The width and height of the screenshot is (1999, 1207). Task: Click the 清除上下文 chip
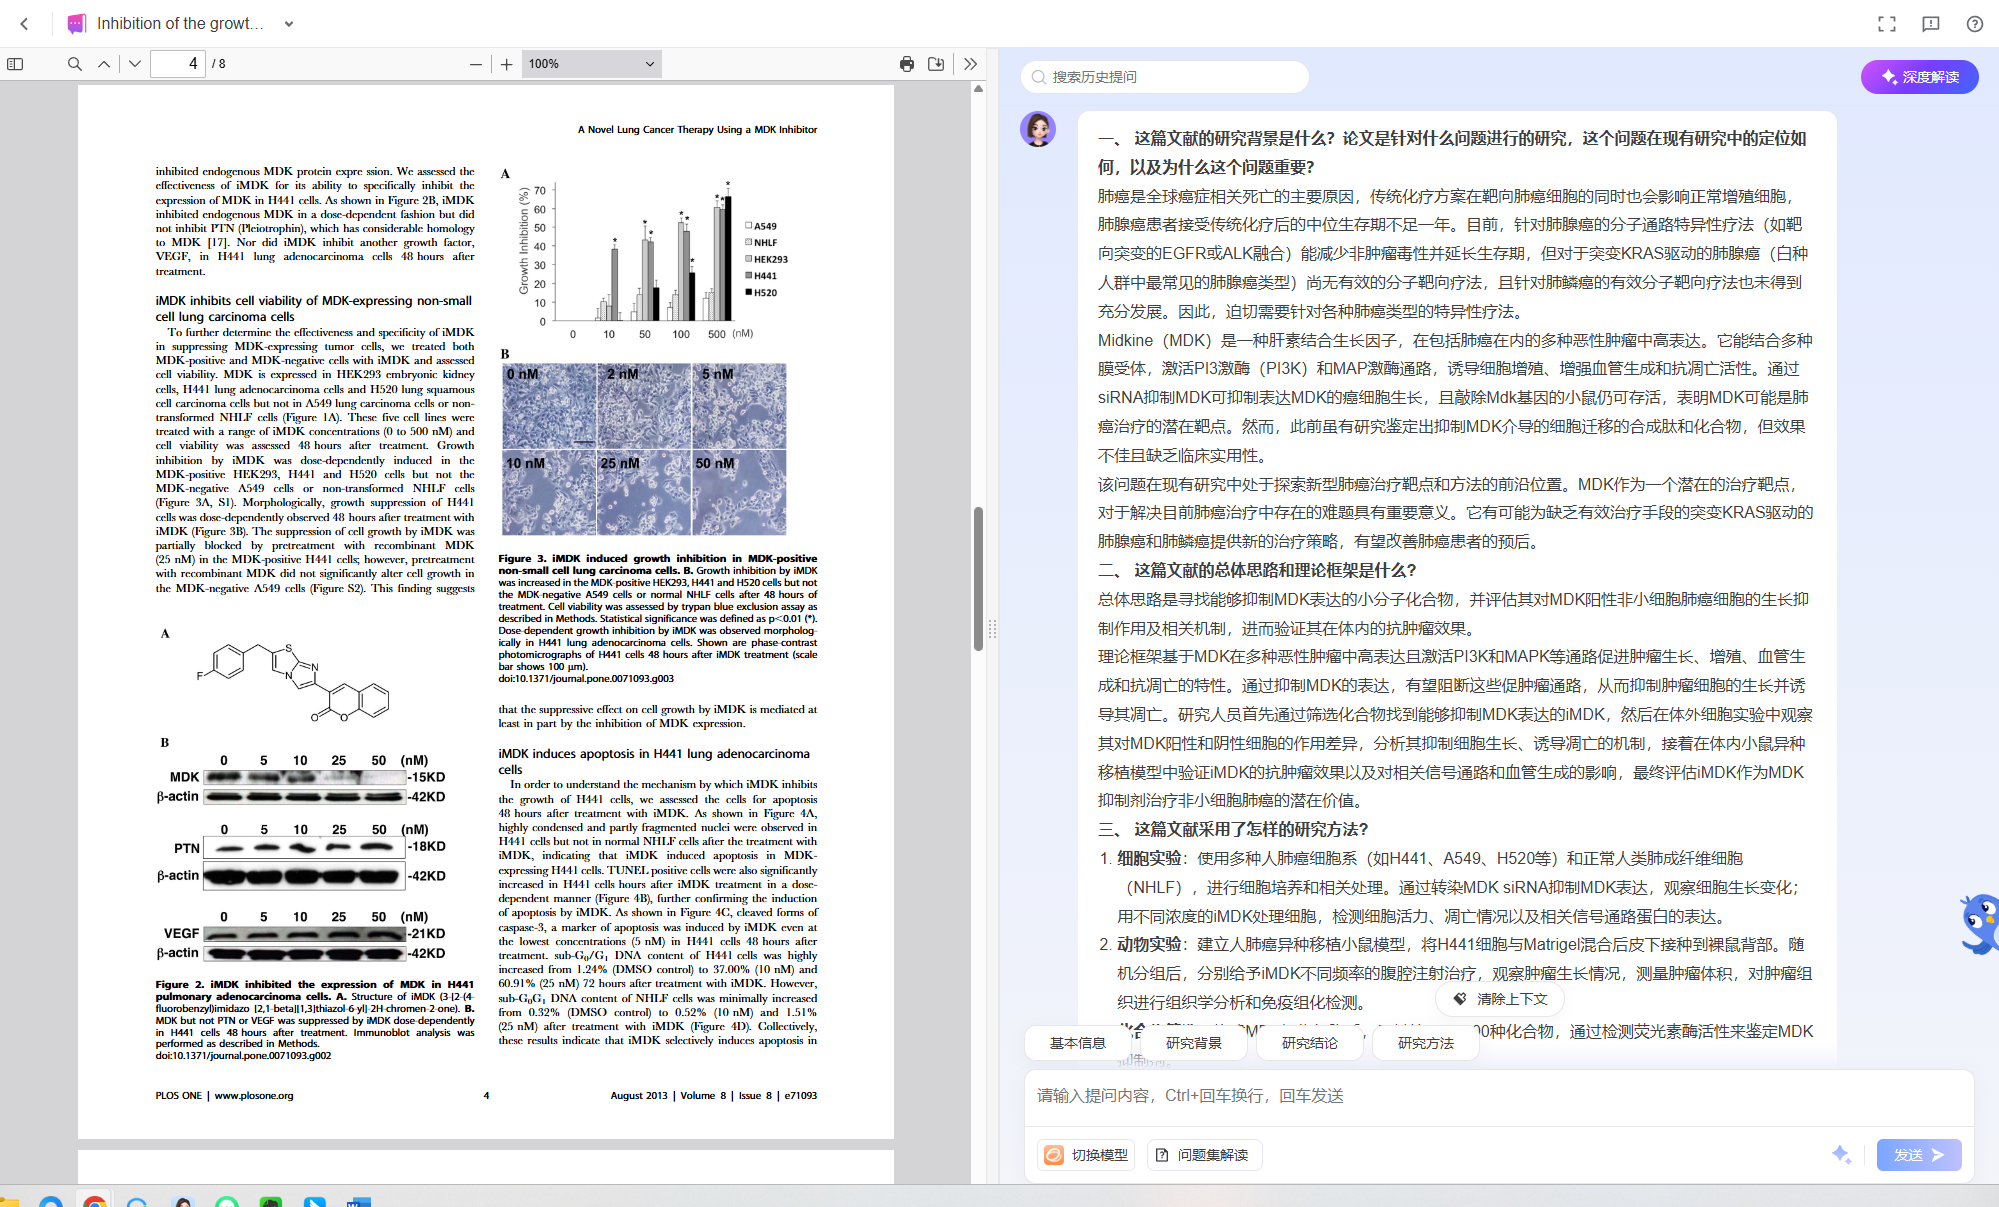pyautogui.click(x=1500, y=999)
